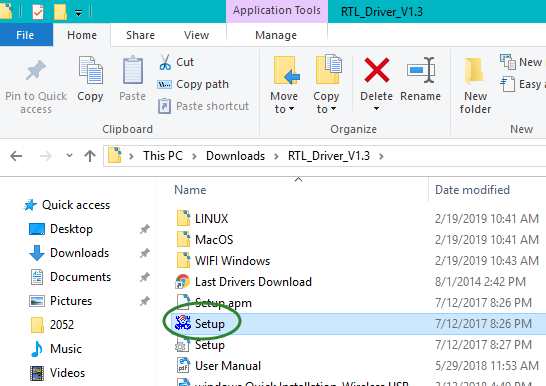The height and width of the screenshot is (386, 546).
Task: Click pin icon next to Pictures
Action: coord(145,301)
